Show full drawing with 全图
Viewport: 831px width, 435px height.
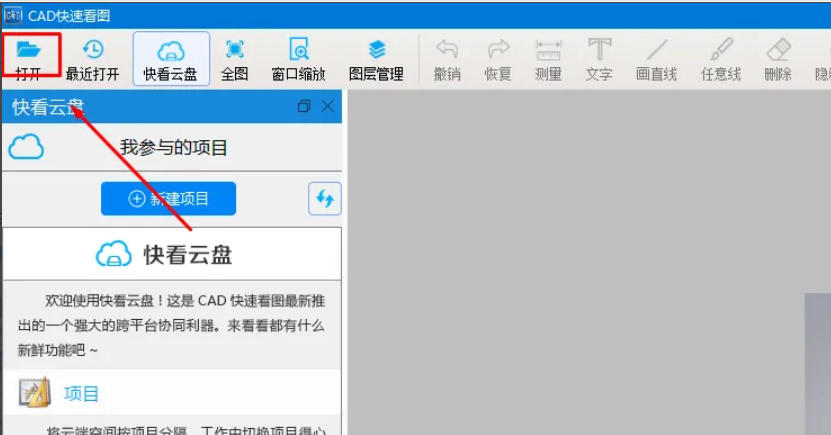[x=234, y=59]
